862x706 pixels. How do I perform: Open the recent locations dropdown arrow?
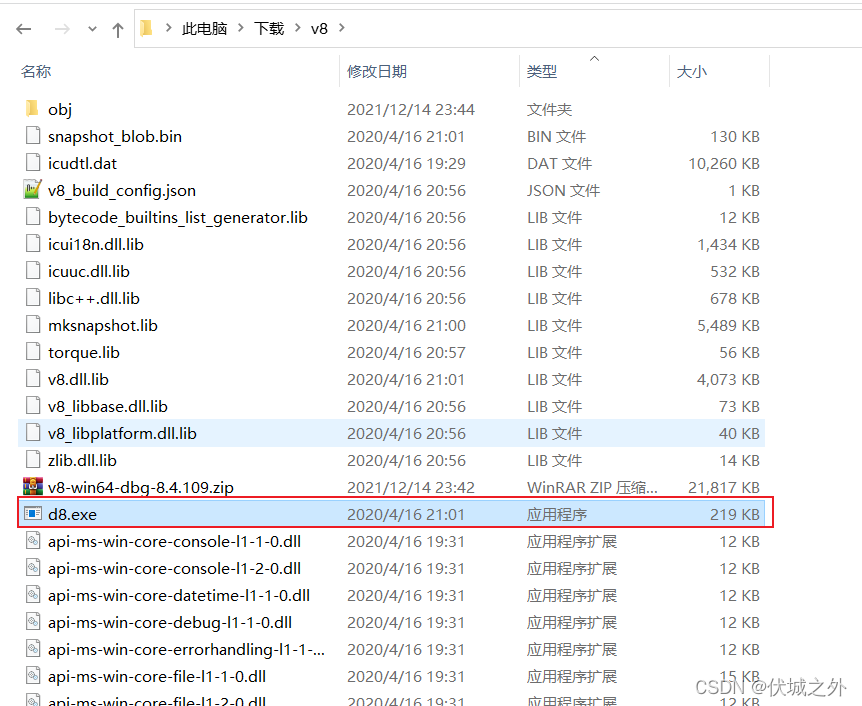(92, 29)
